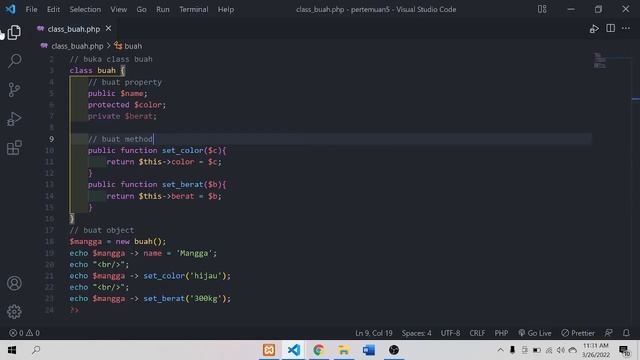Open the editor More Actions menu
640x360 pixels.
626,28
